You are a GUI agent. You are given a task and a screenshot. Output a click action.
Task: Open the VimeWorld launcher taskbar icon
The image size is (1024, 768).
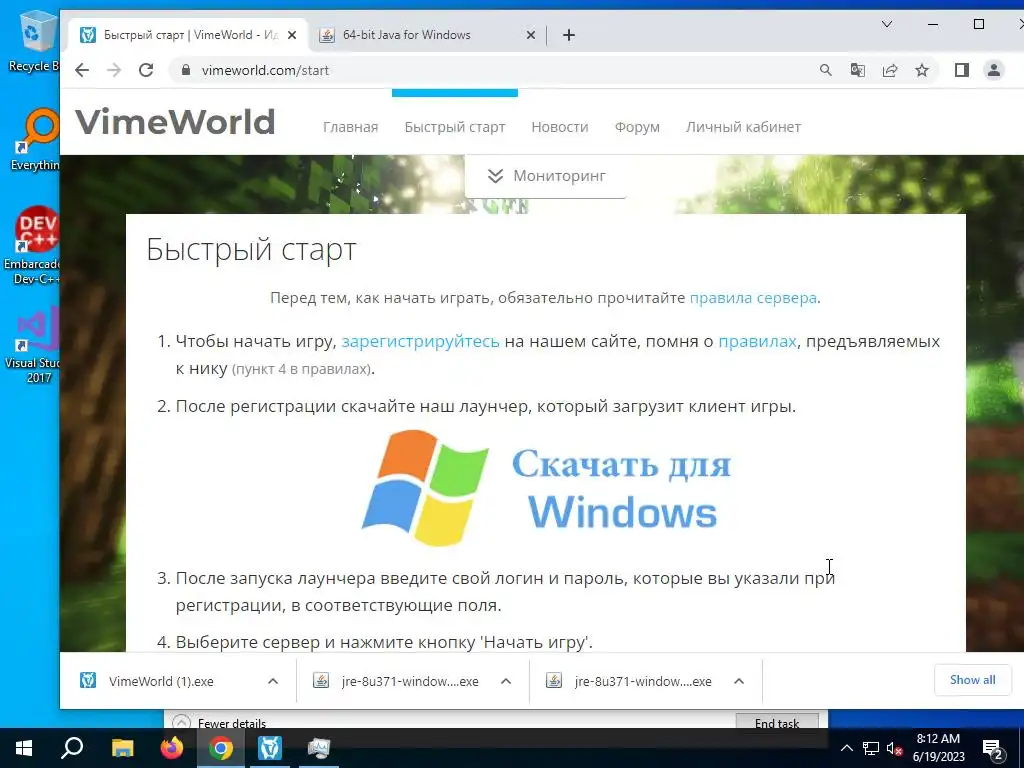click(x=270, y=748)
